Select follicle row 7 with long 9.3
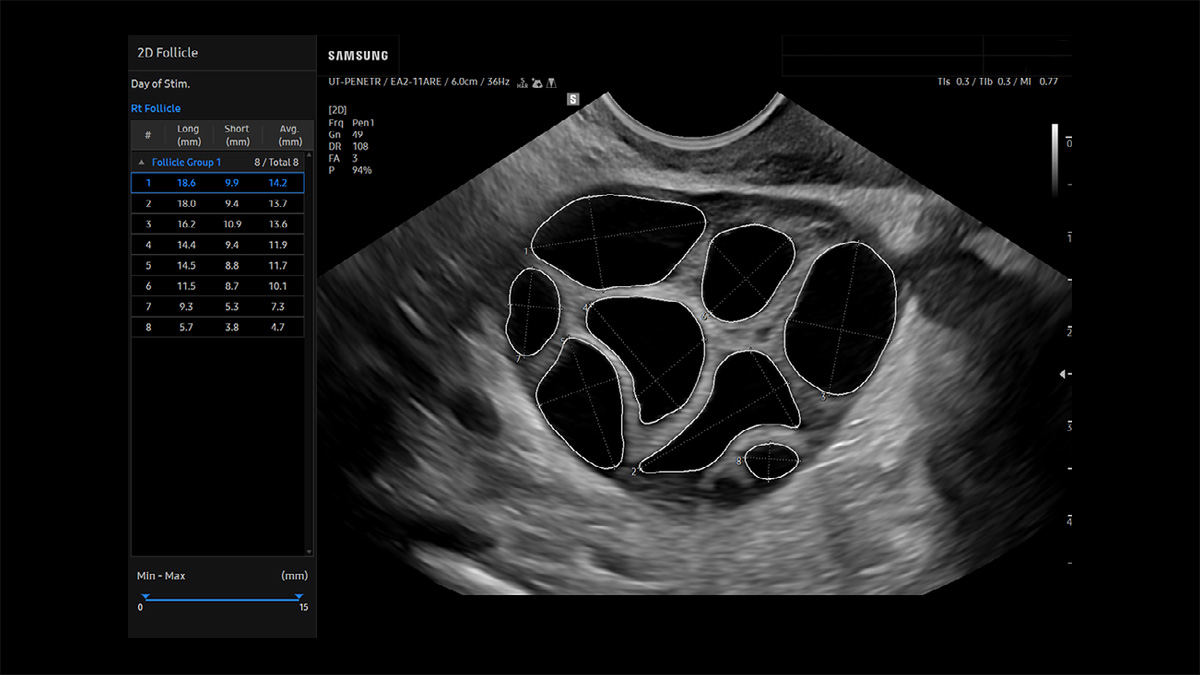 (x=217, y=307)
